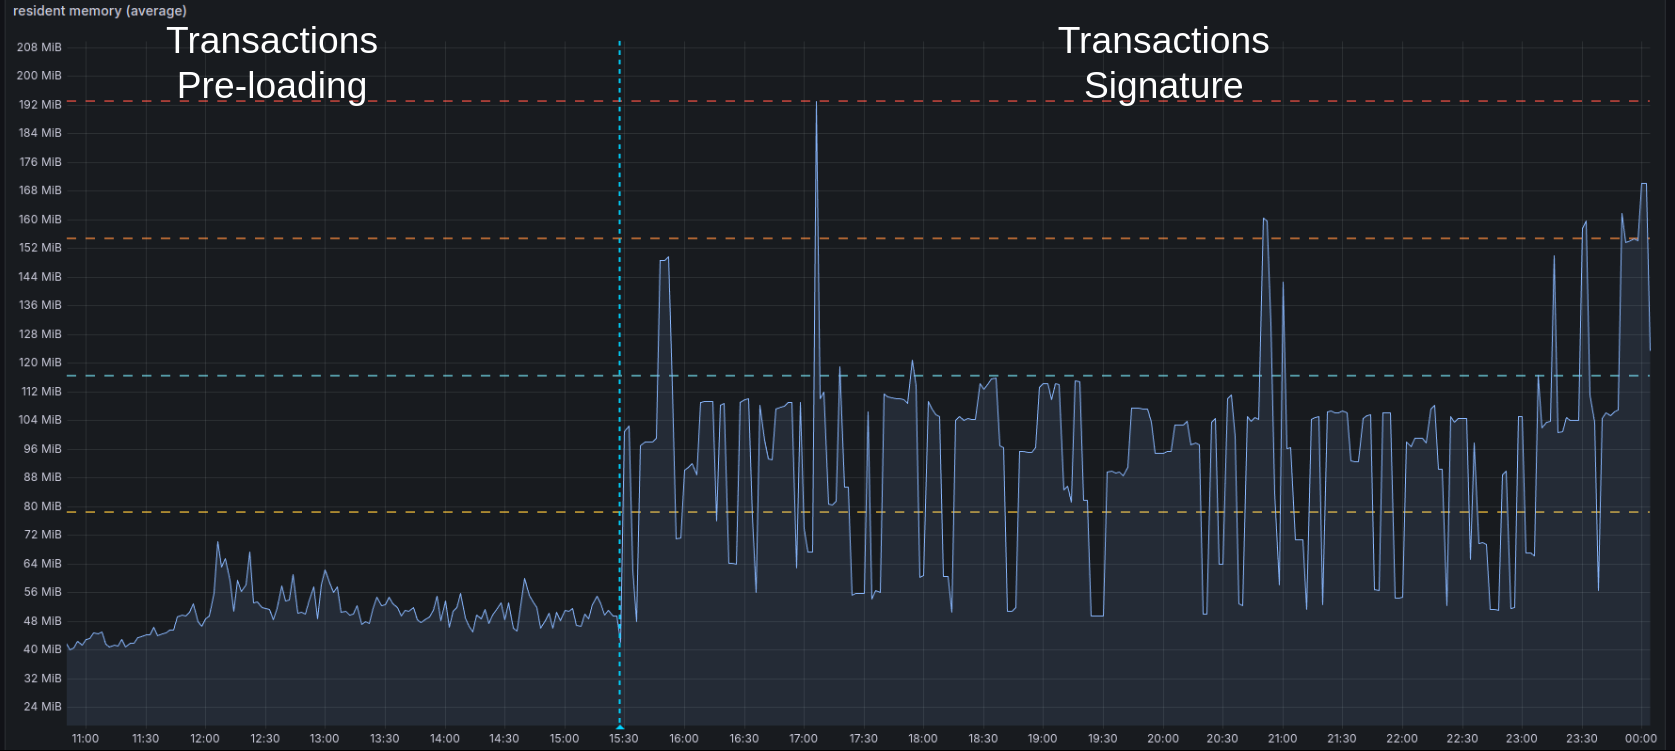This screenshot has width=1675, height=751.
Task: Click the '22:30' time axis label
Action: (x=1462, y=739)
